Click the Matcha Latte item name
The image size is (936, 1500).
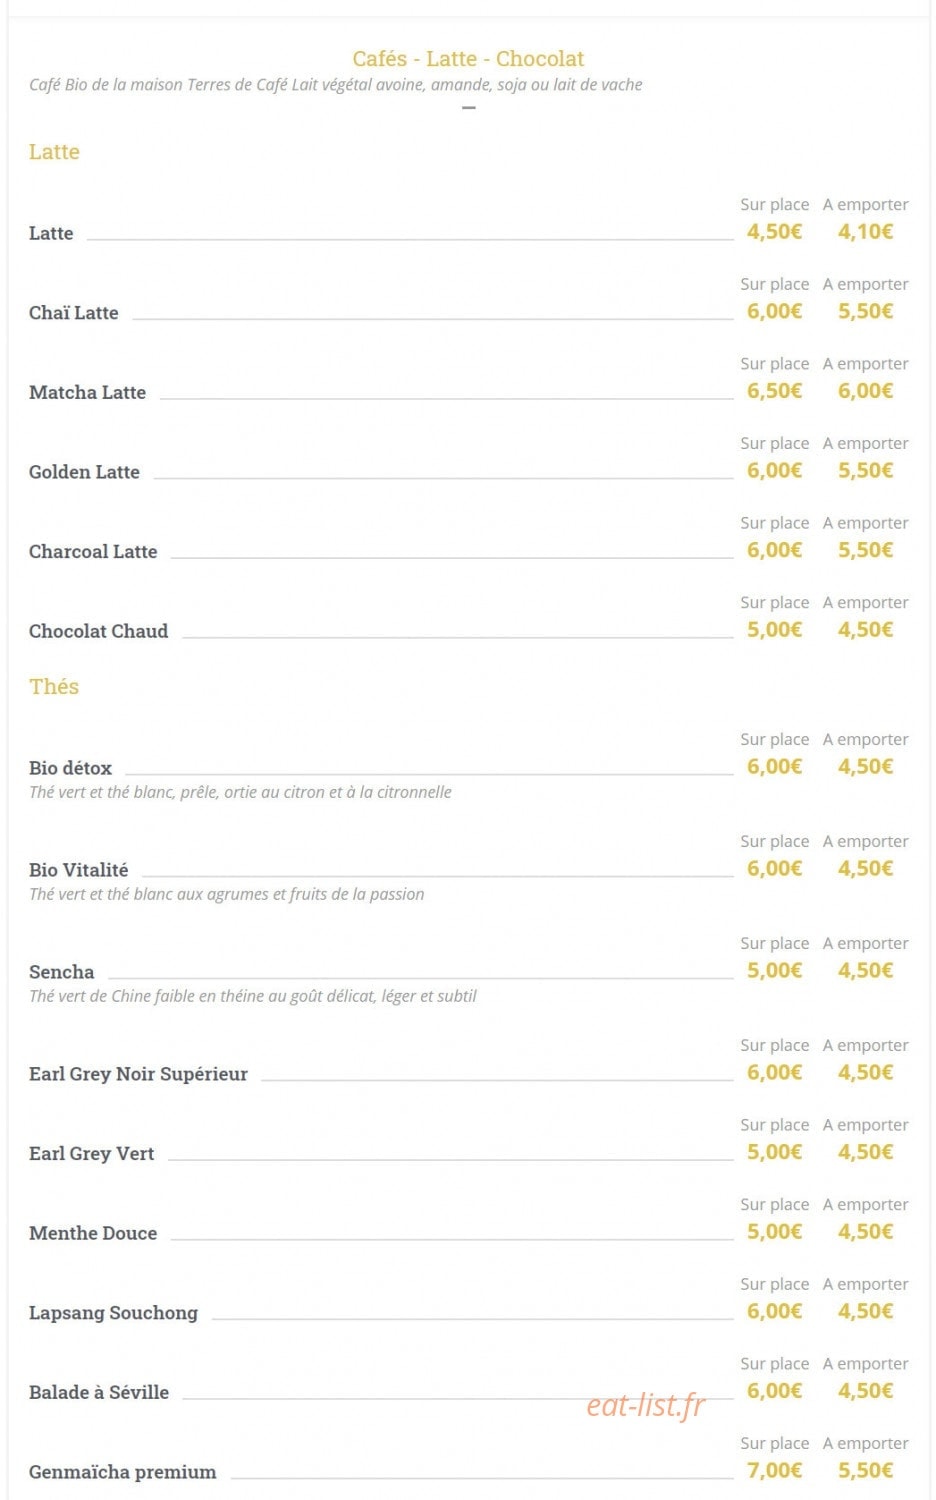point(88,393)
